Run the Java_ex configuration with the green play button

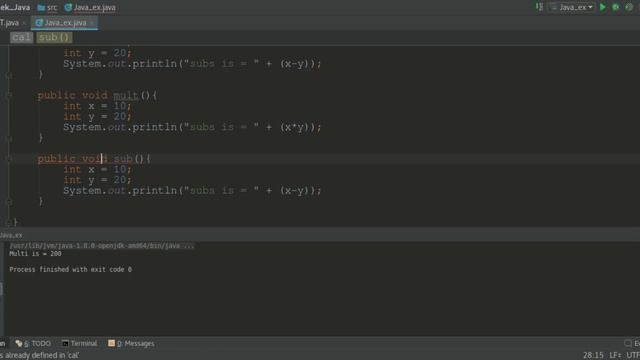click(602, 7)
